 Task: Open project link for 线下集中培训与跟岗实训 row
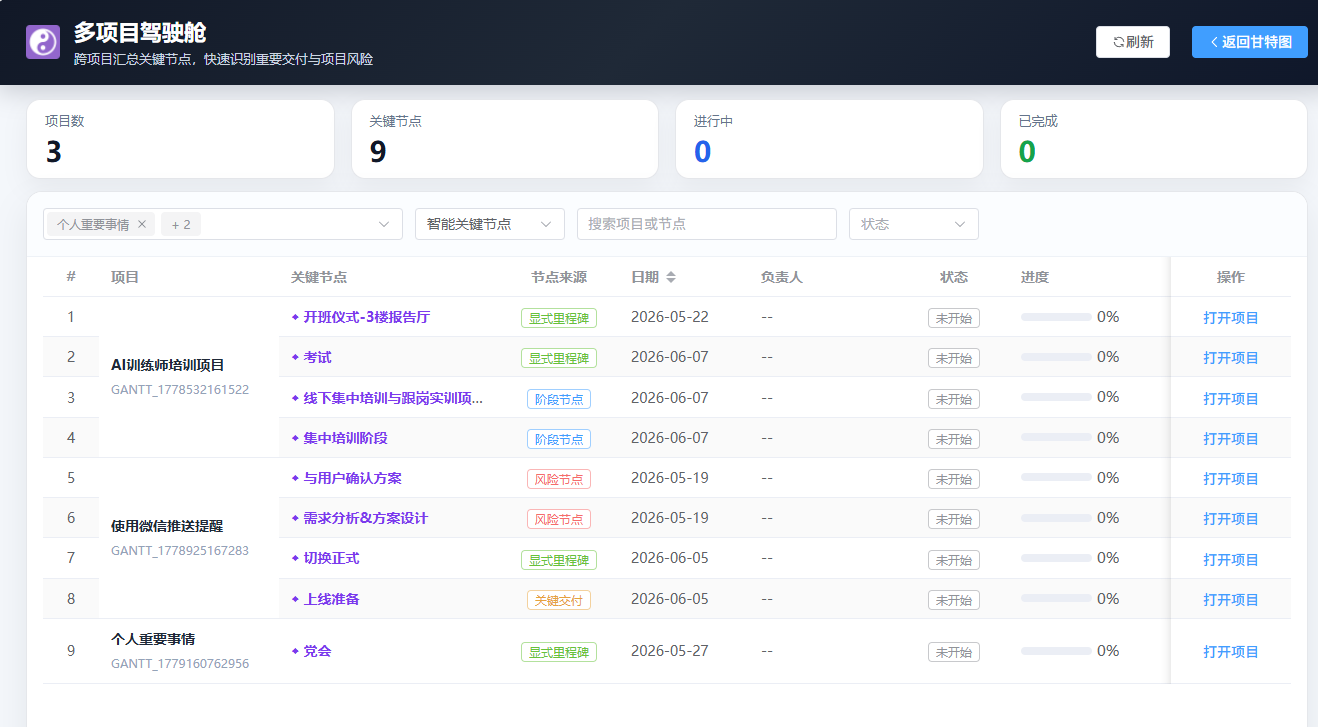(1231, 399)
